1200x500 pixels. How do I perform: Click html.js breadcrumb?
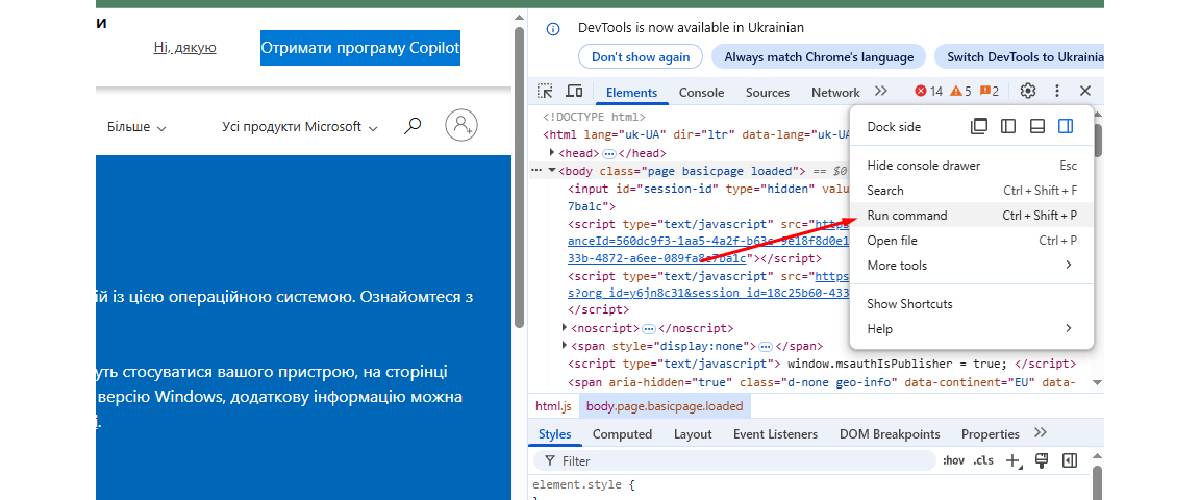click(553, 406)
